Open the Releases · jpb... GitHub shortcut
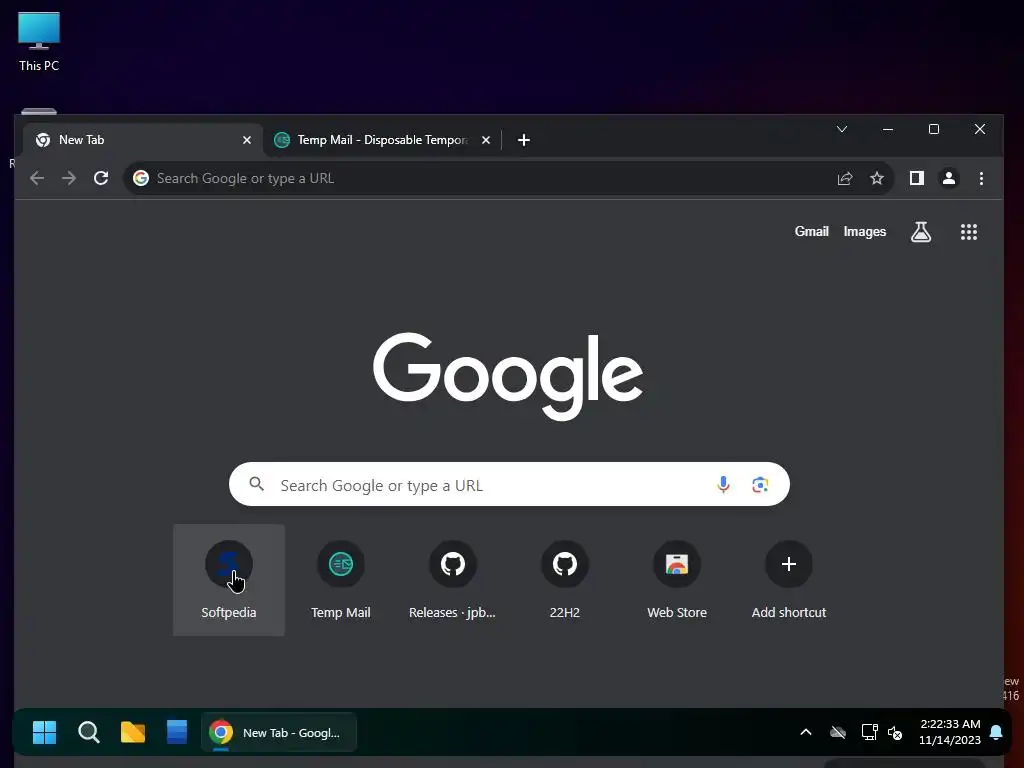Screen dimensions: 1024x768 click(x=453, y=579)
